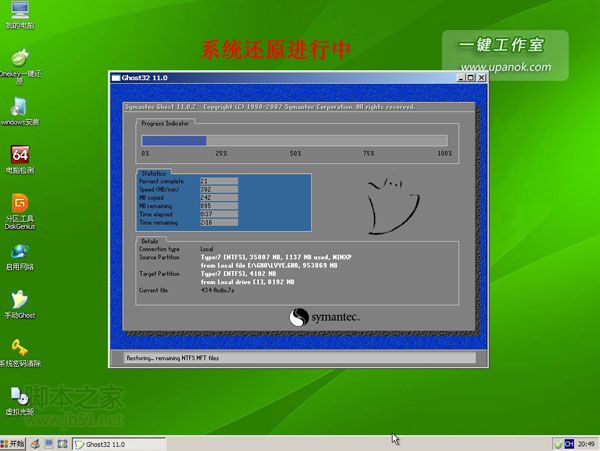The height and width of the screenshot is (451, 600).
Task: Click the first quick launch icon beside Start
Action: click(35, 443)
